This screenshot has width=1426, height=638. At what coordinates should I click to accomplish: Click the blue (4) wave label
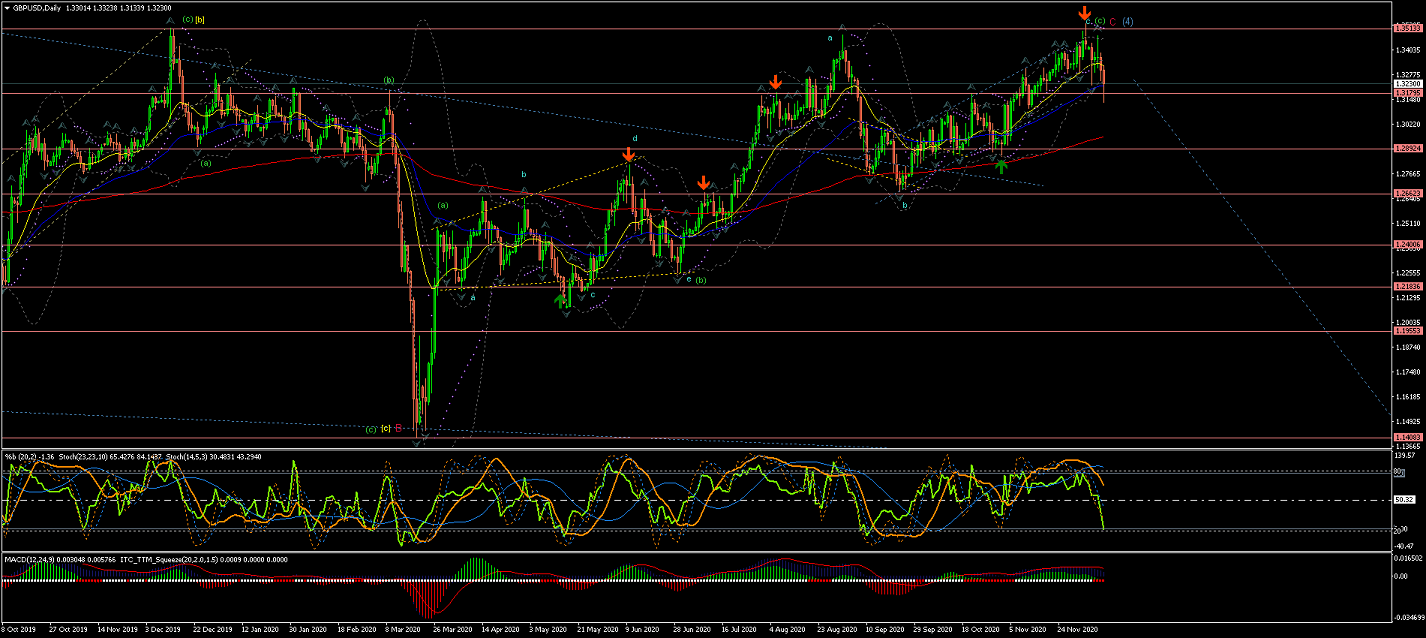1127,22
